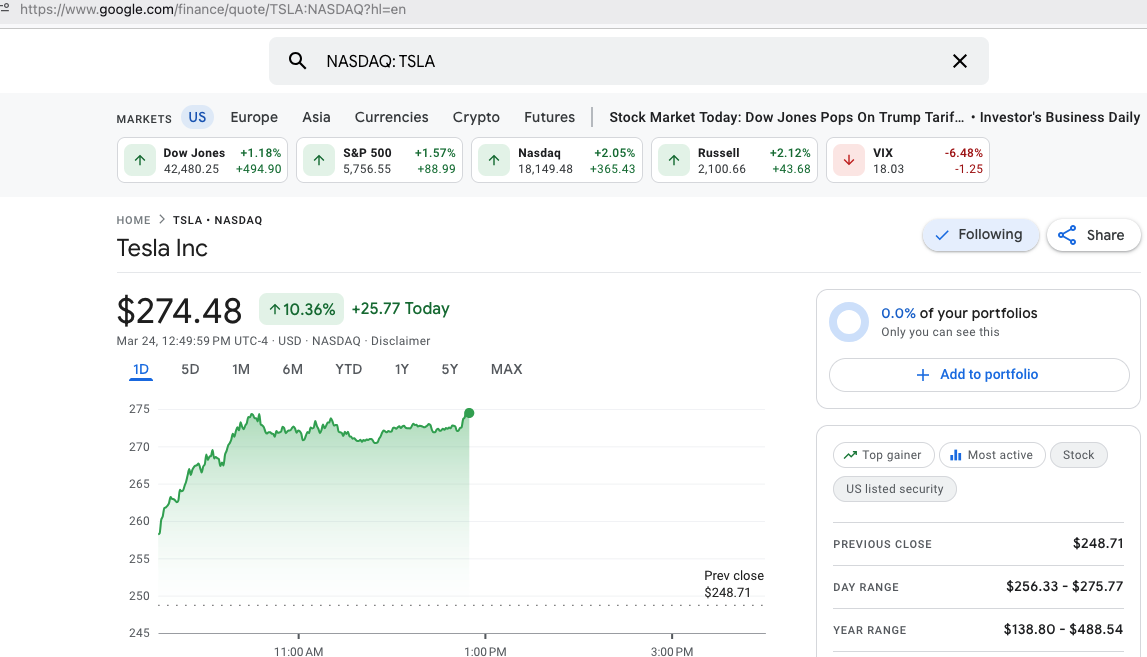The height and width of the screenshot is (657, 1147).
Task: Select the 5D chart range
Action: tap(190, 369)
